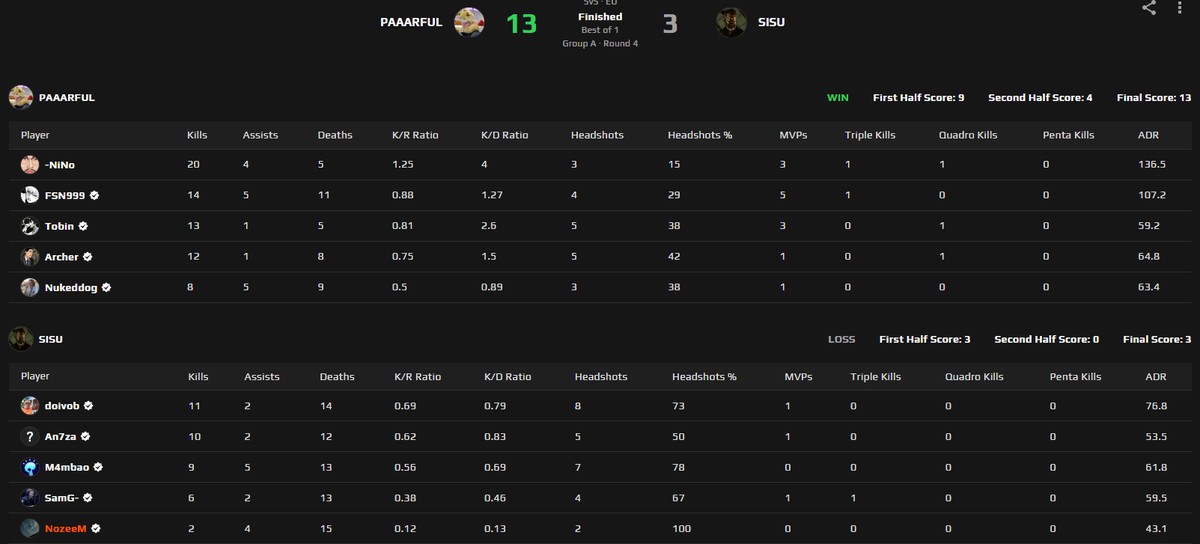This screenshot has width=1200, height=544.
Task: Open Tobin player profile link
Action: pyautogui.click(x=60, y=226)
